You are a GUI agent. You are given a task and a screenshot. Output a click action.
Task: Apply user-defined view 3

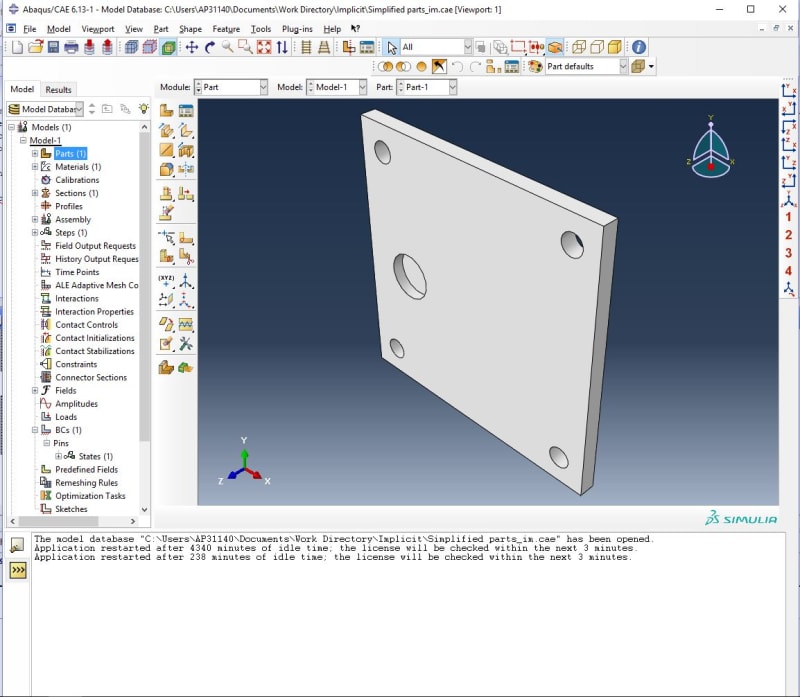[789, 253]
